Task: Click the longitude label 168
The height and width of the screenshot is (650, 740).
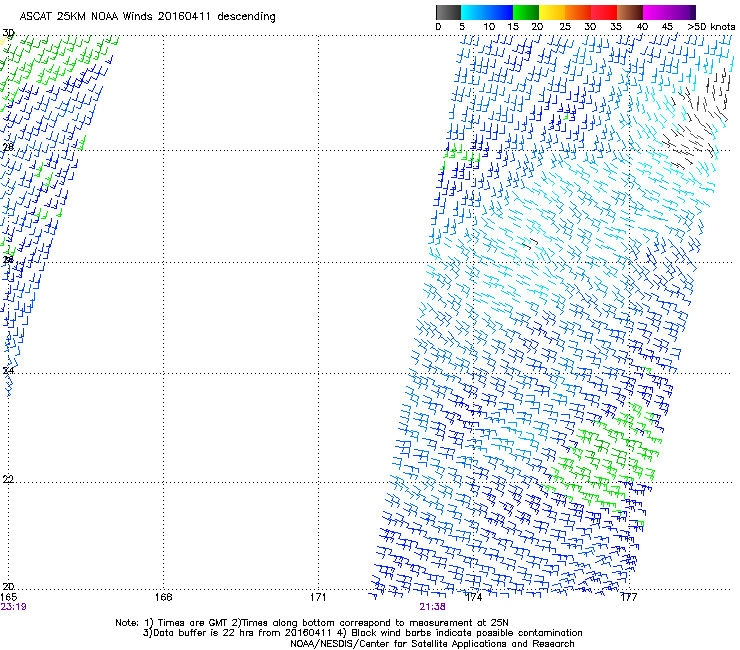Action: pos(164,597)
